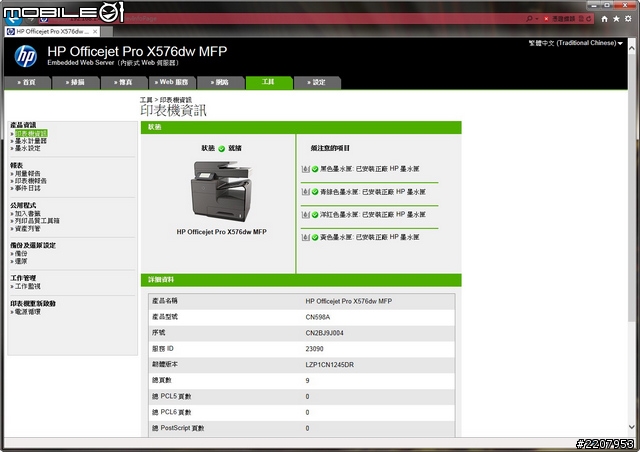
Task: Click the search magnifier in address bar
Action: (x=529, y=19)
